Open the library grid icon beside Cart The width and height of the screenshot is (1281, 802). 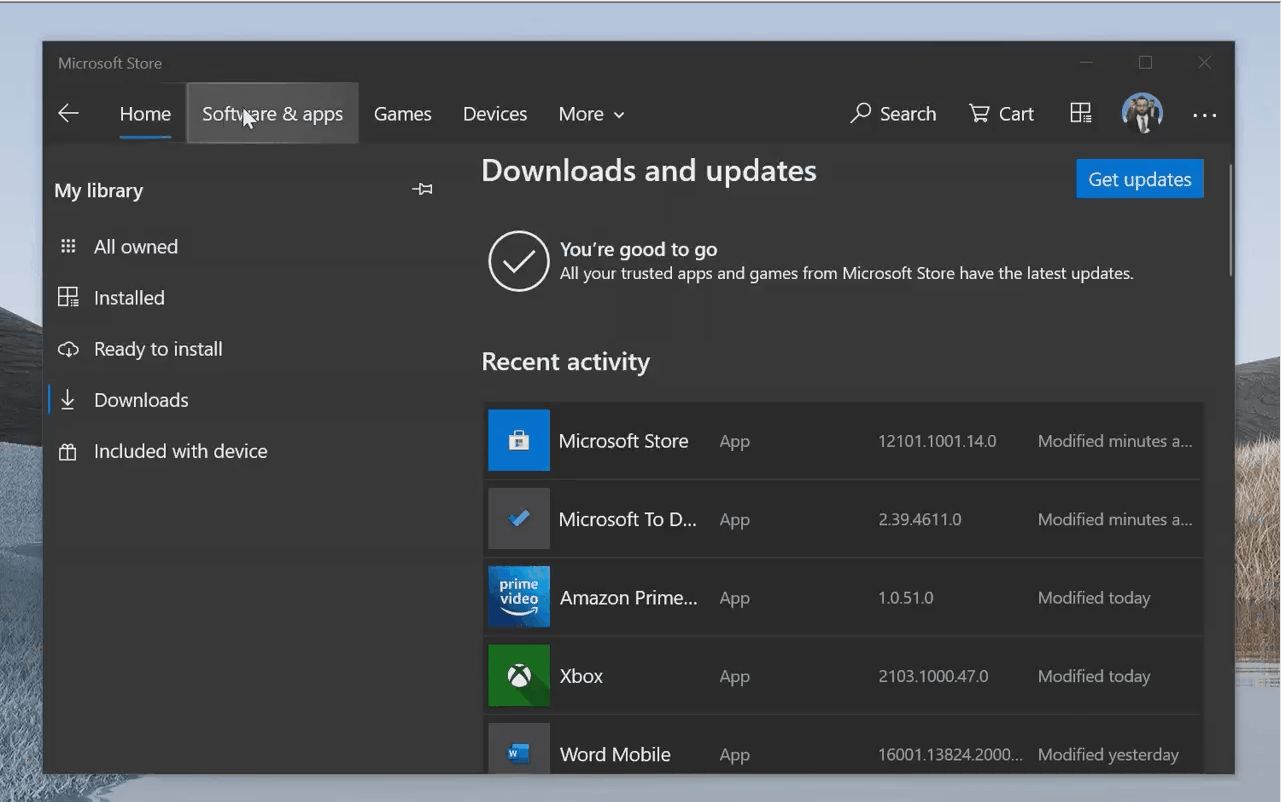pyautogui.click(x=1081, y=113)
